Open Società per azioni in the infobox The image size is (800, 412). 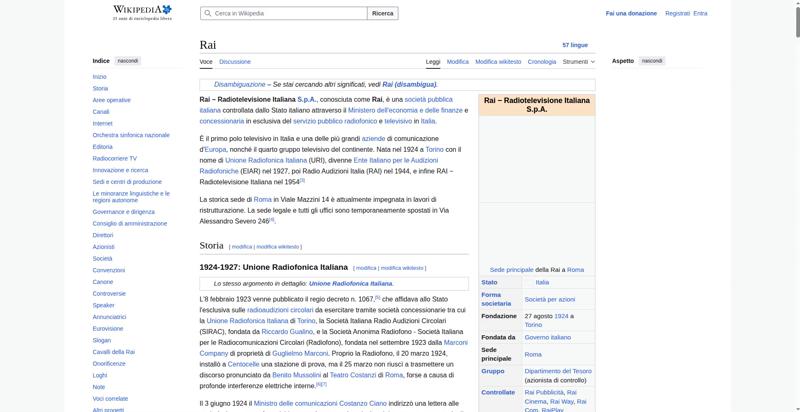[x=549, y=299]
